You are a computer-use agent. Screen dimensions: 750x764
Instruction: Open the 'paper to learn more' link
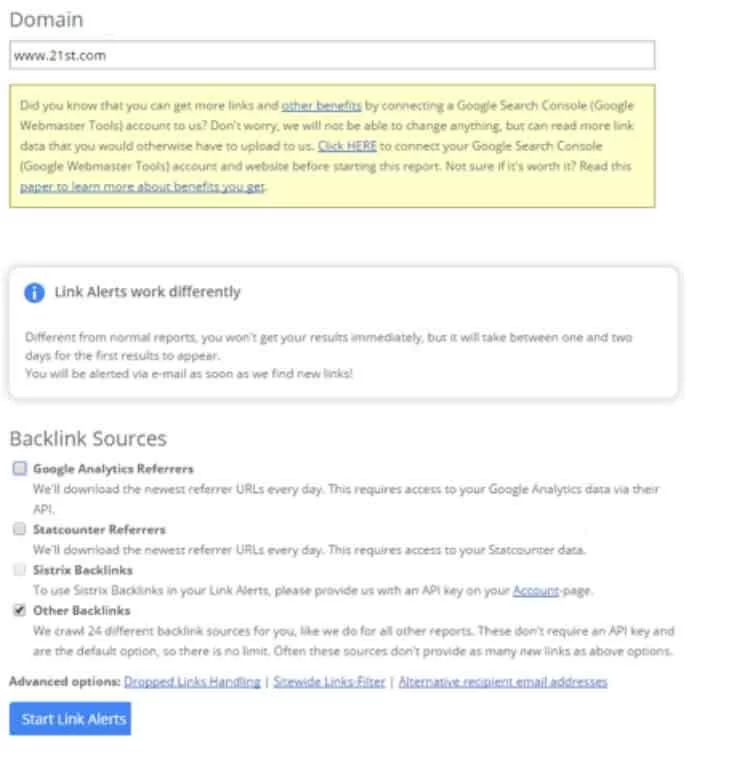click(x=140, y=187)
